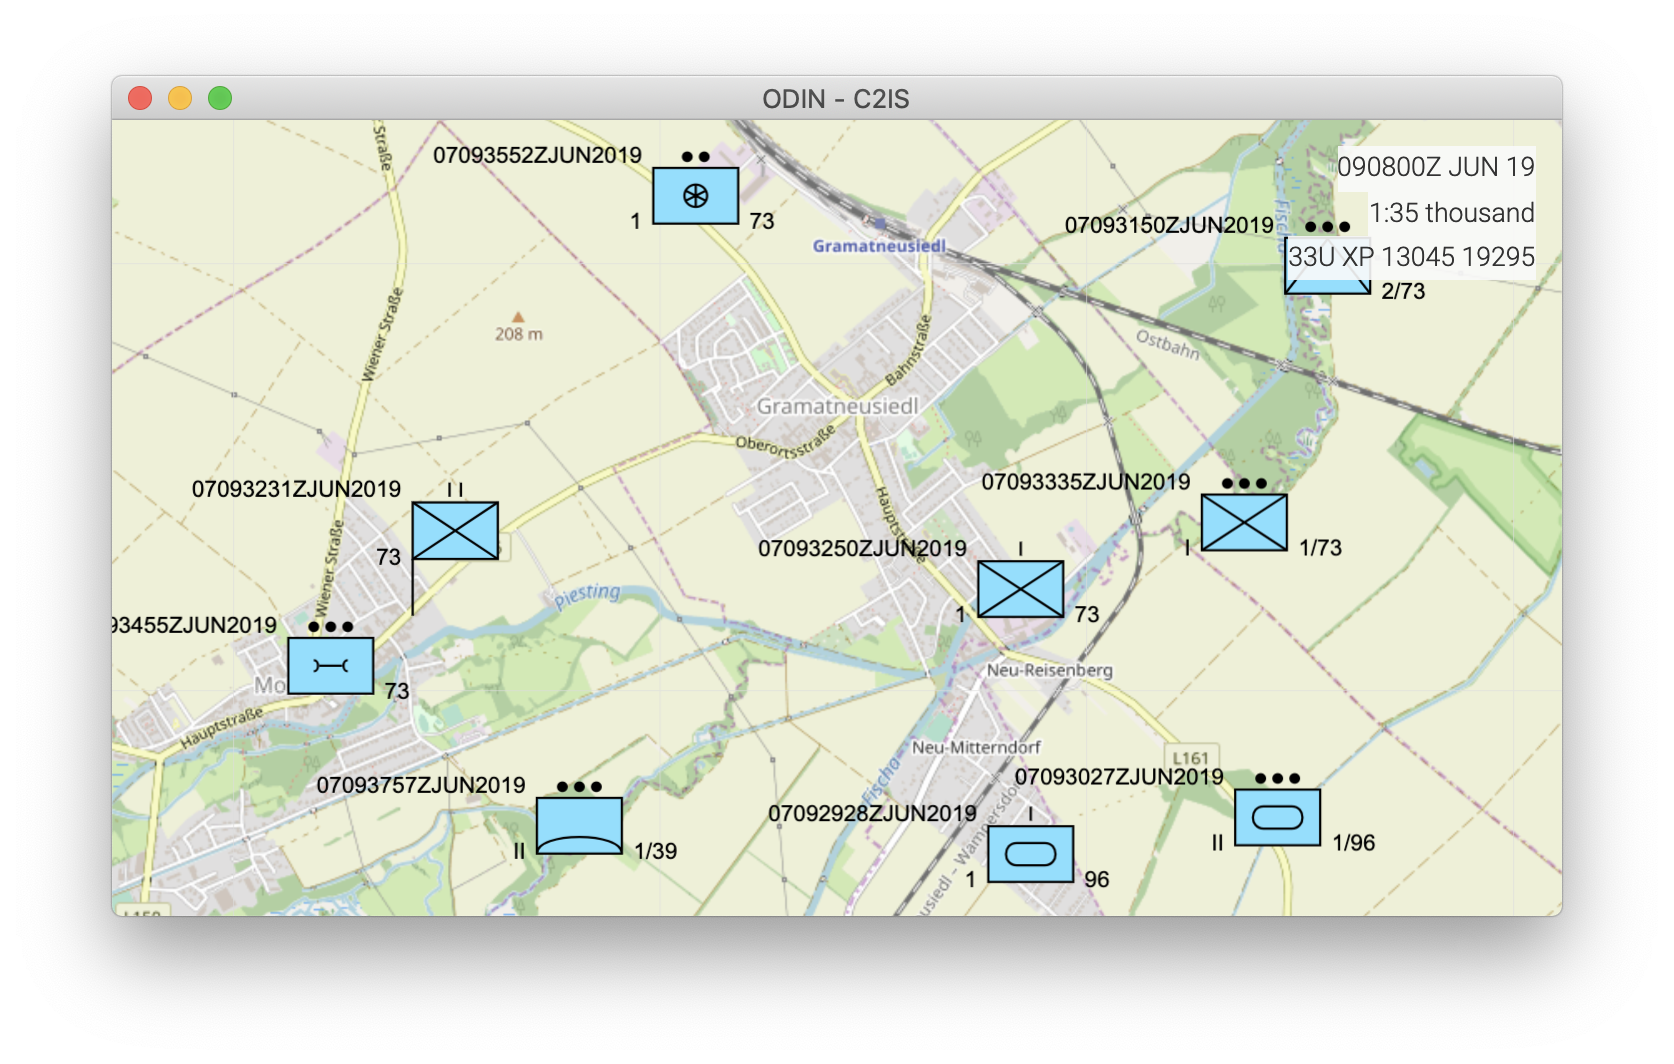1674x1064 pixels.
Task: Select the bridge engineer platoon symbol near Hauptstraße
Action: click(x=330, y=665)
